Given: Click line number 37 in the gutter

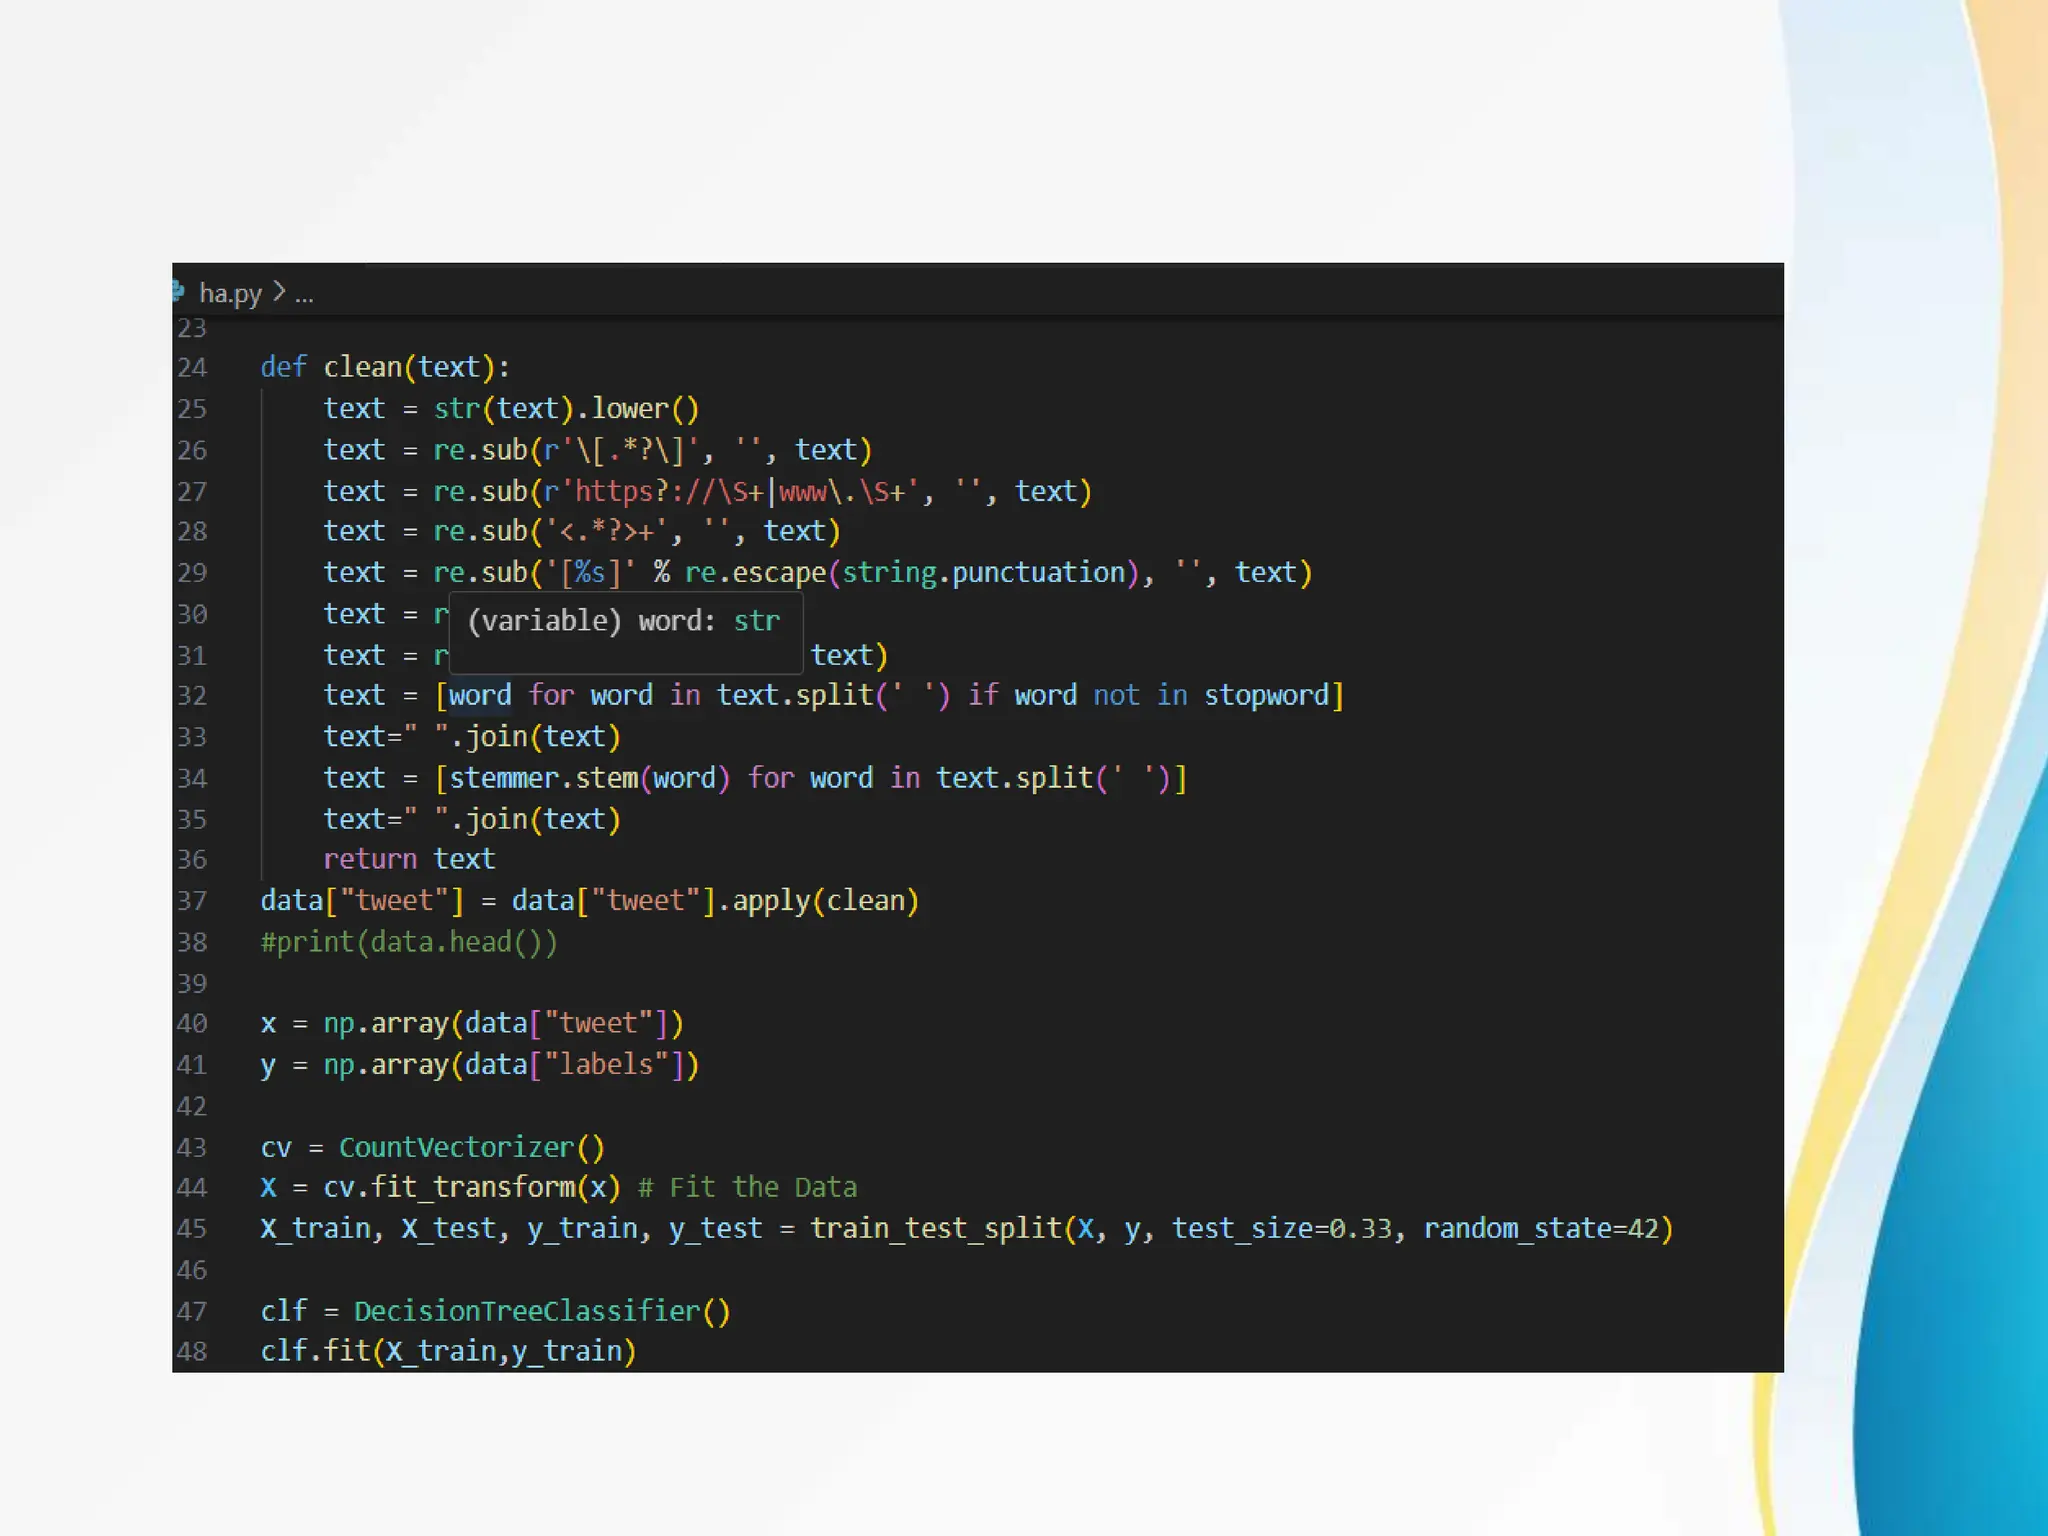Looking at the screenshot, I should coord(192,901).
